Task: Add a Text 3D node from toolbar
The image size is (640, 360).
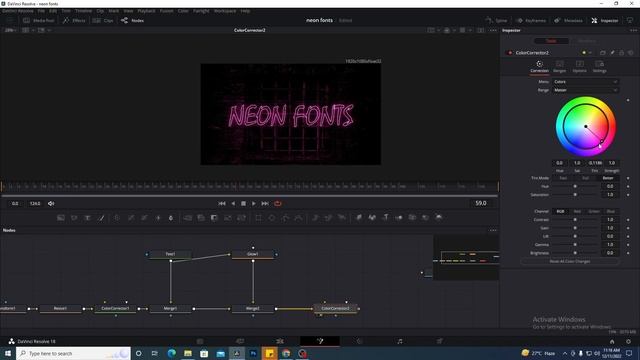Action: pyautogui.click(x=385, y=218)
